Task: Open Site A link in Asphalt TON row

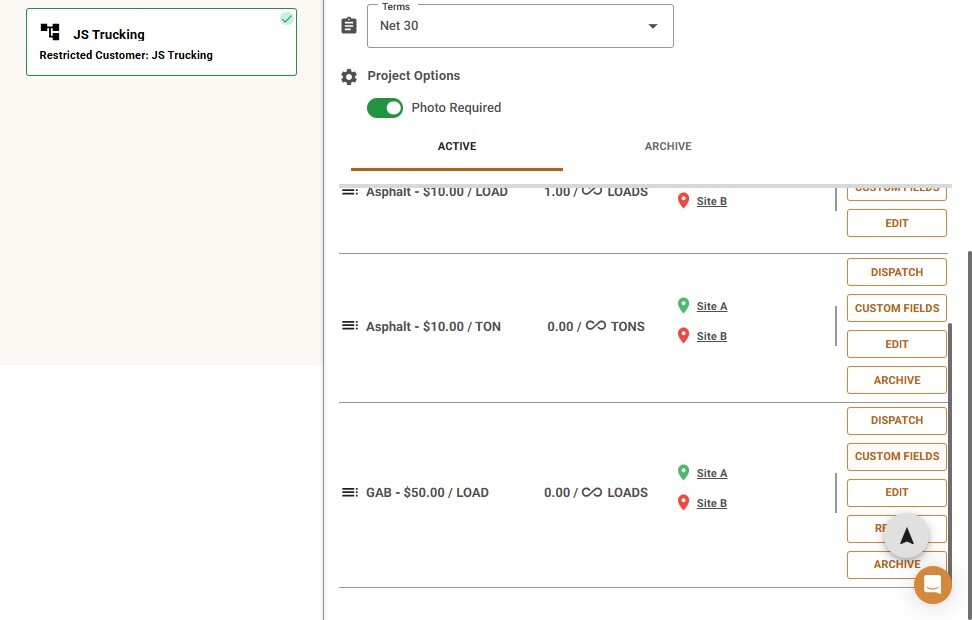Action: coord(712,306)
